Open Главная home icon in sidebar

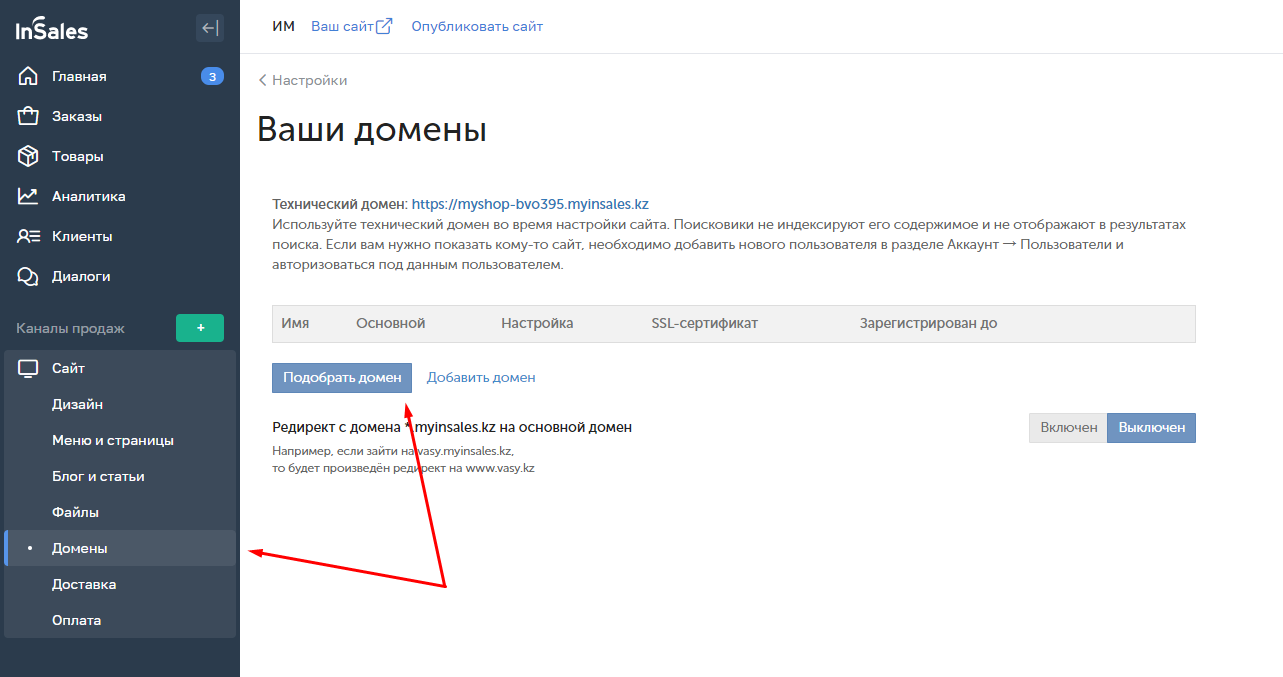[x=28, y=76]
